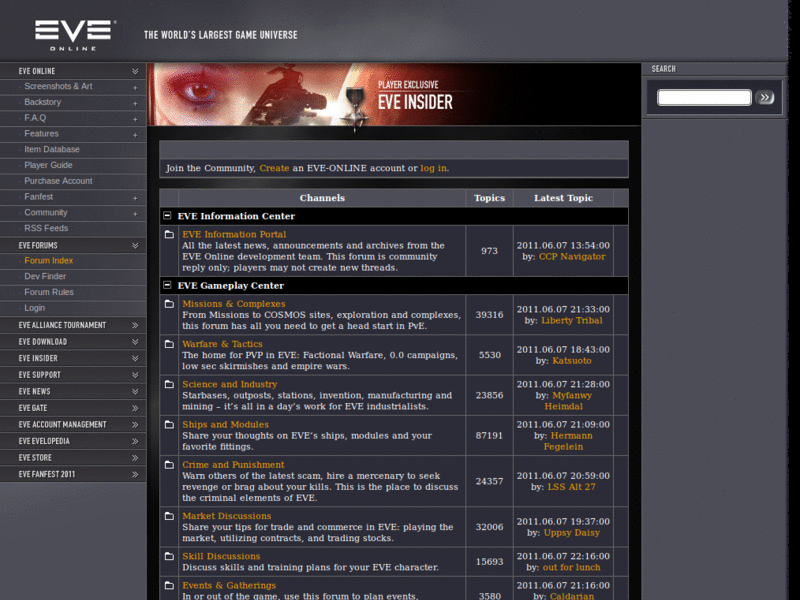Viewport: 800px width, 600px height.
Task: Click Login in sidebar
Action: (34, 308)
